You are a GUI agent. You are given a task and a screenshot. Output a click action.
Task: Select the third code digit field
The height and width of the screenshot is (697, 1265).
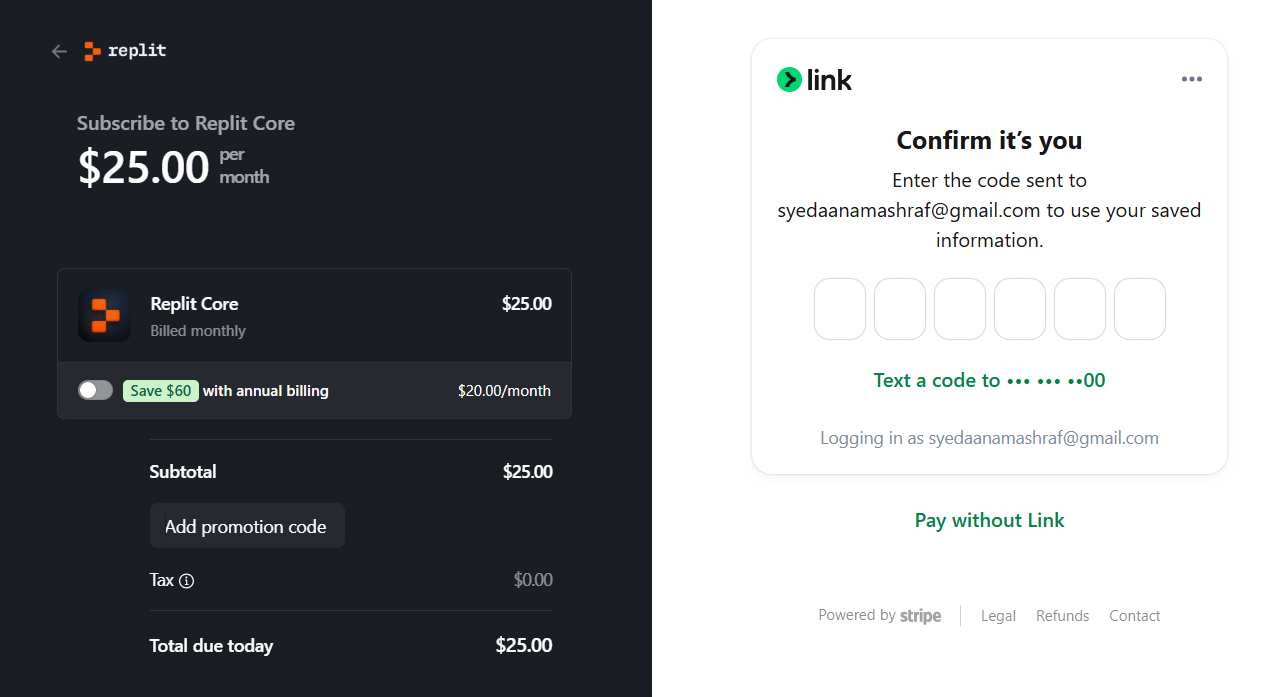pos(960,309)
